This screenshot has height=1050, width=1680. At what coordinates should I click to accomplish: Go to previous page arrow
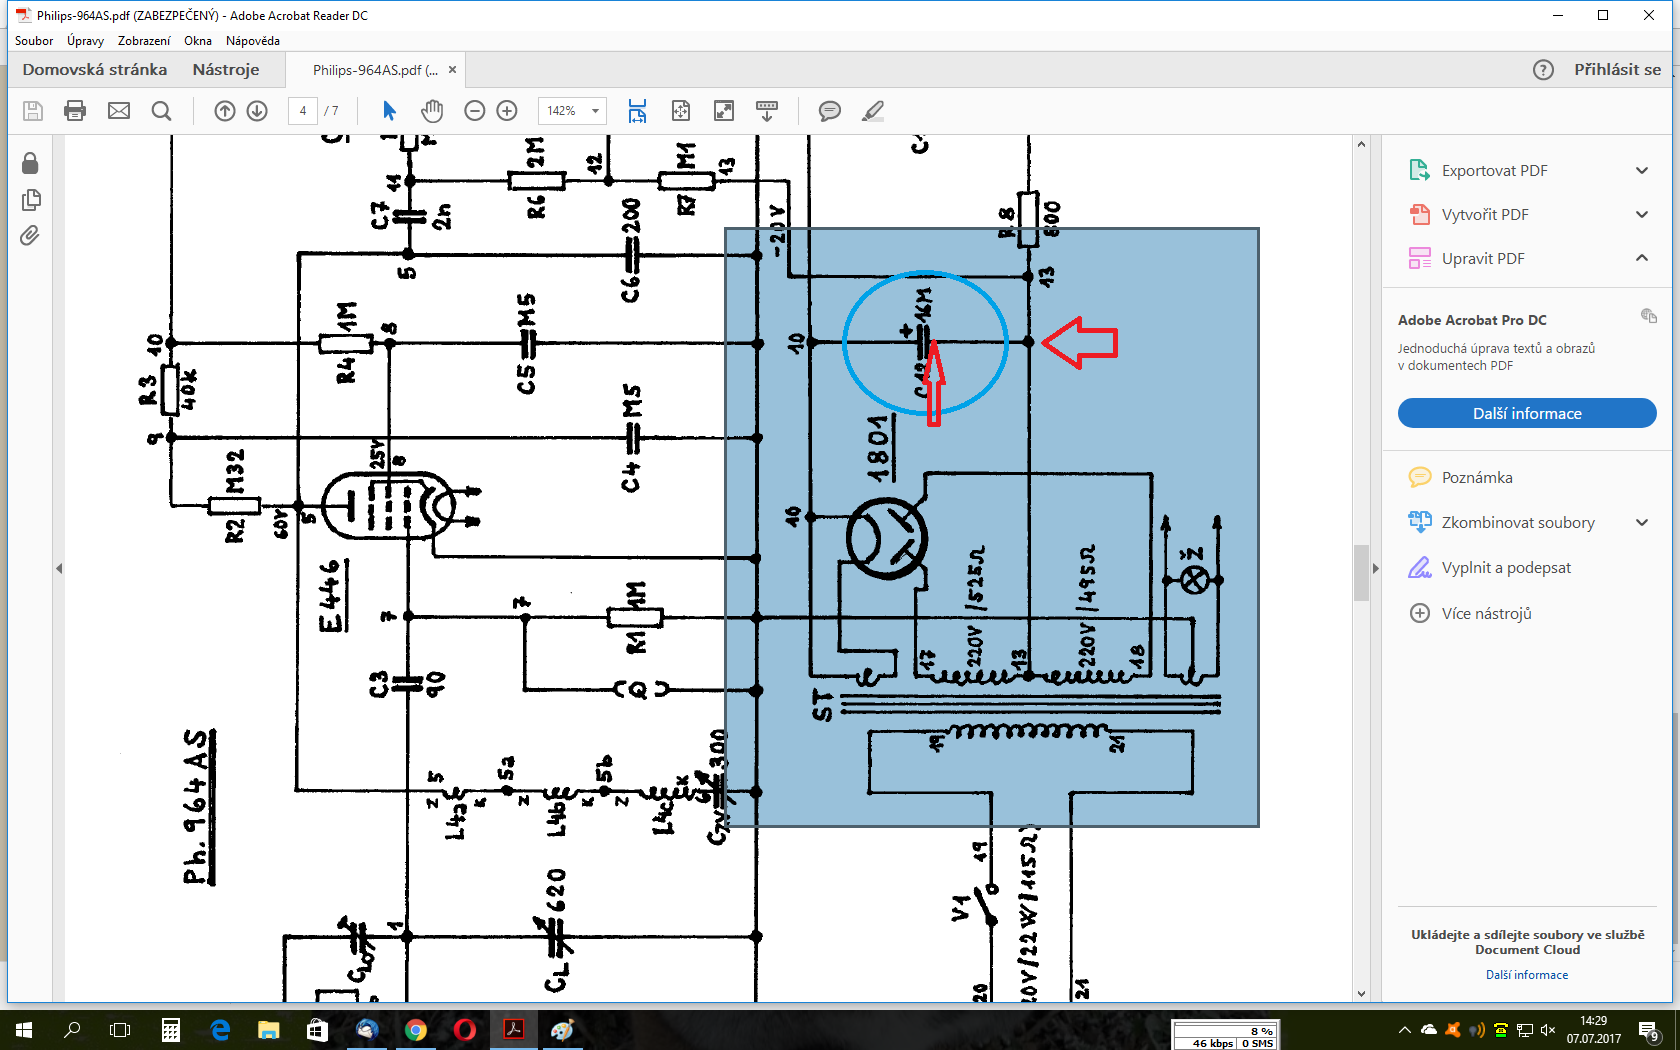[x=225, y=111]
